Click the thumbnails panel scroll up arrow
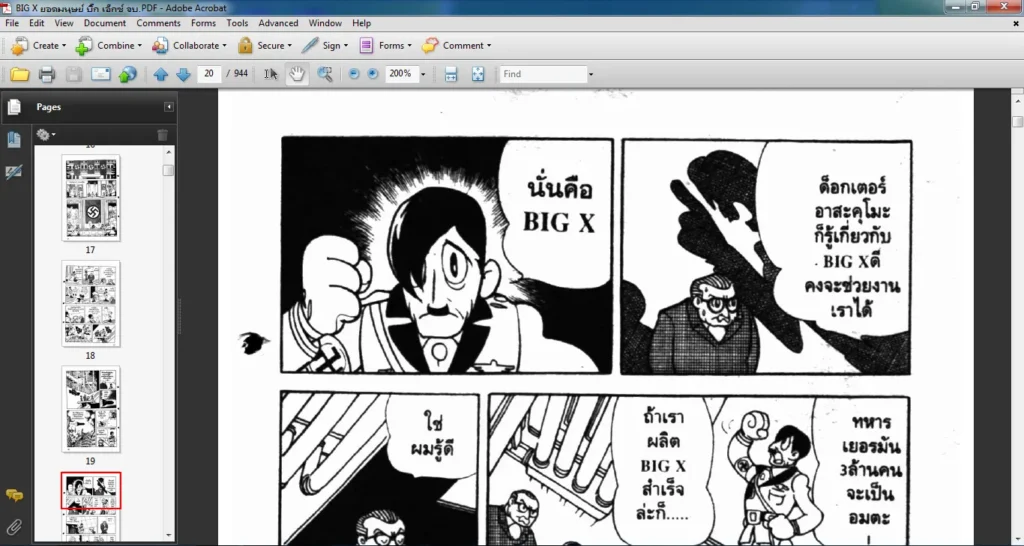The width and height of the screenshot is (1024, 546). pos(168,152)
